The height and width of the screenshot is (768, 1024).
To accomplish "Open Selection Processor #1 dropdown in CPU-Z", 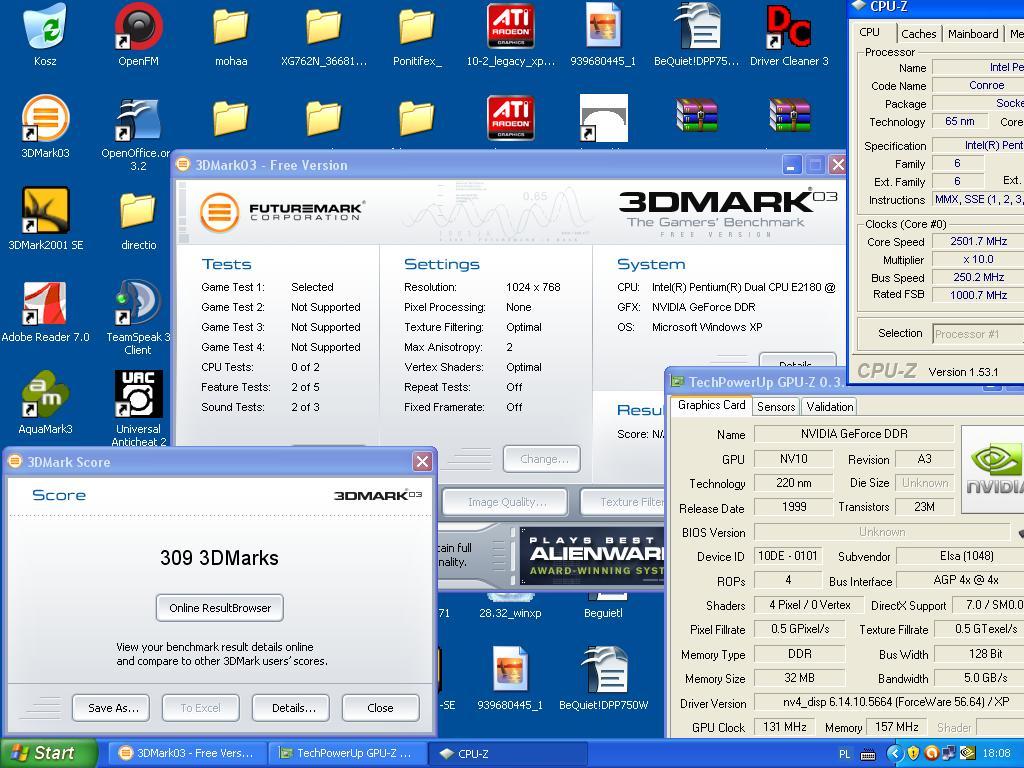I will tap(978, 334).
